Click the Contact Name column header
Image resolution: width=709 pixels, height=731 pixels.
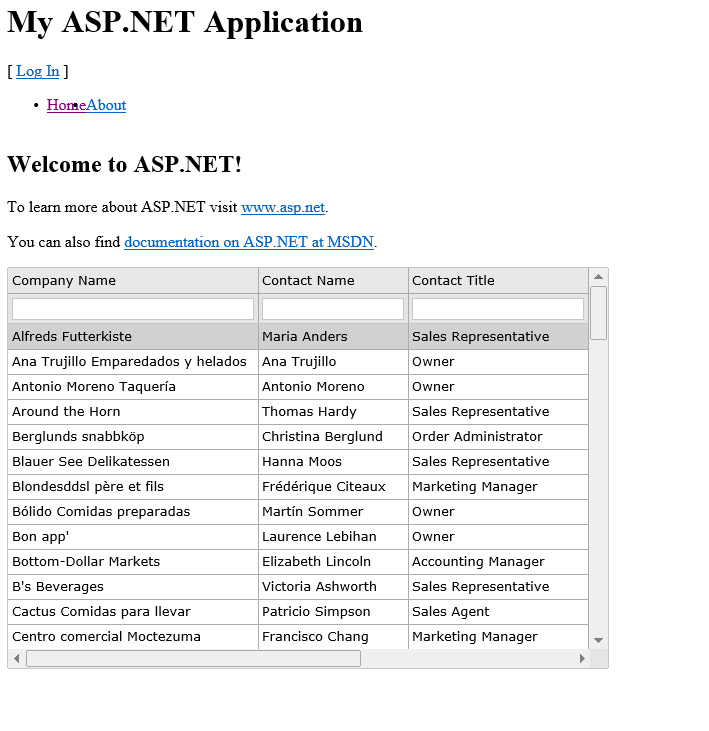tap(333, 281)
